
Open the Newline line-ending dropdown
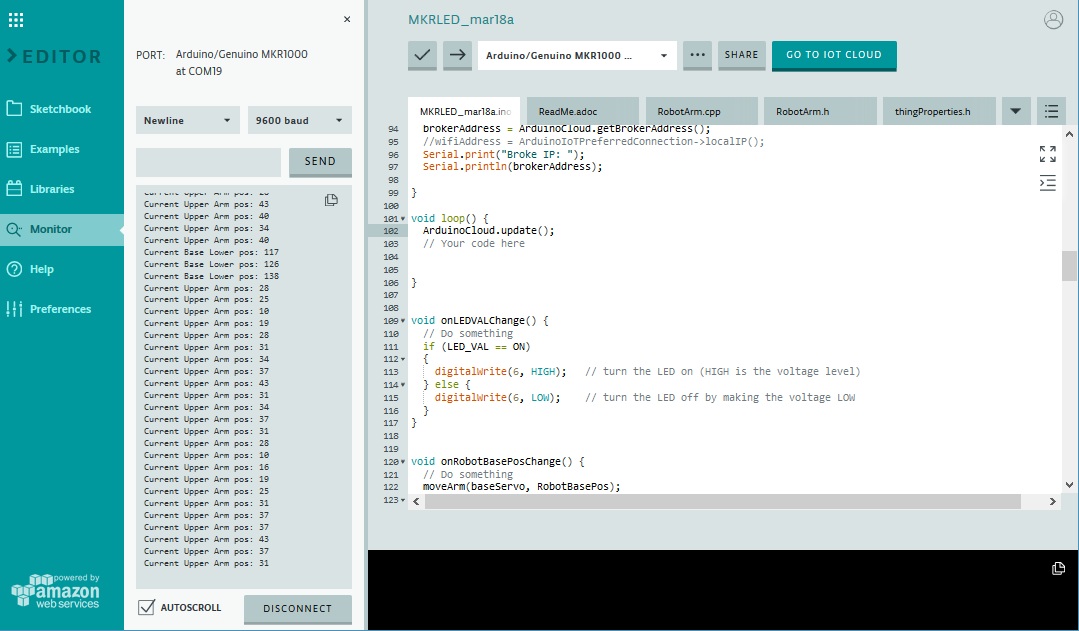coord(188,120)
